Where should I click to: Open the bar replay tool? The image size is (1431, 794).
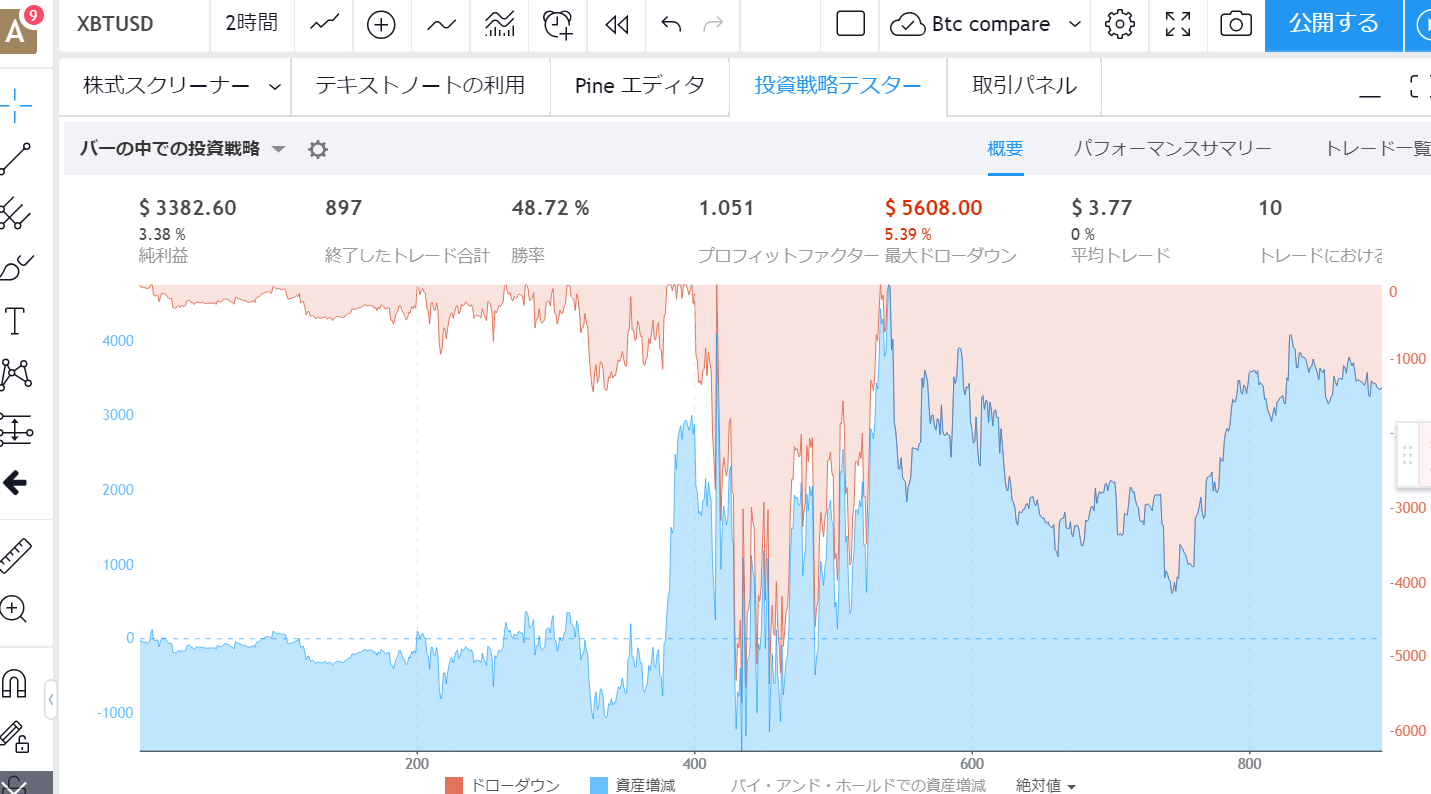tap(617, 25)
